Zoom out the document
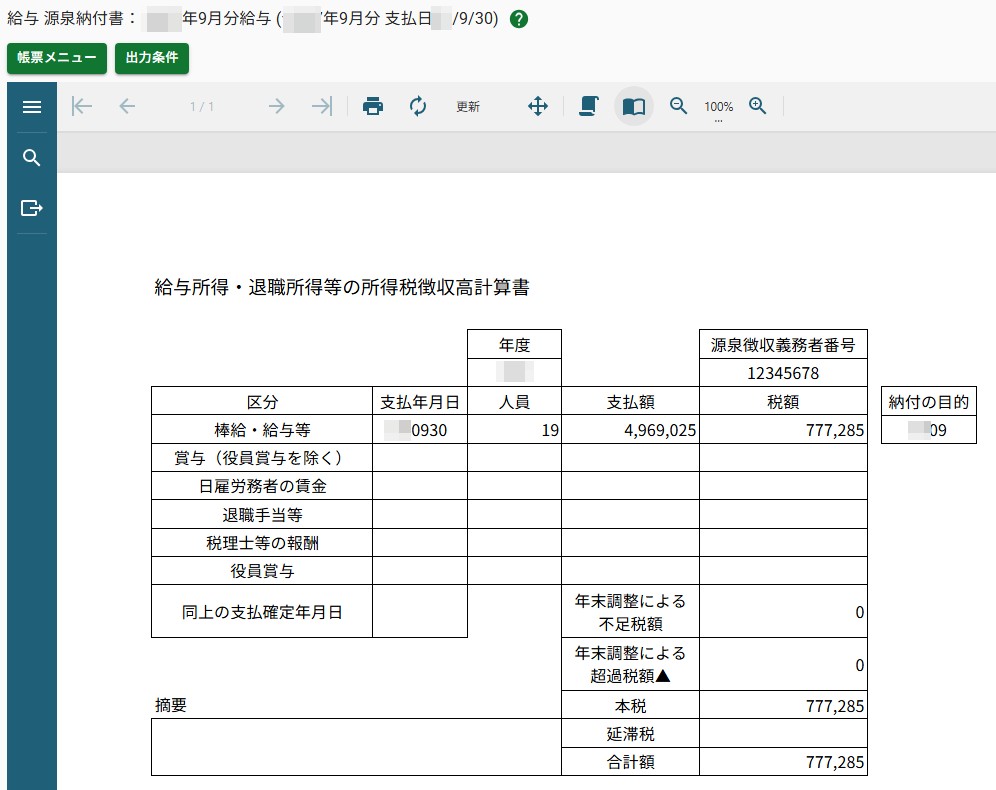The image size is (996, 790). [x=678, y=106]
